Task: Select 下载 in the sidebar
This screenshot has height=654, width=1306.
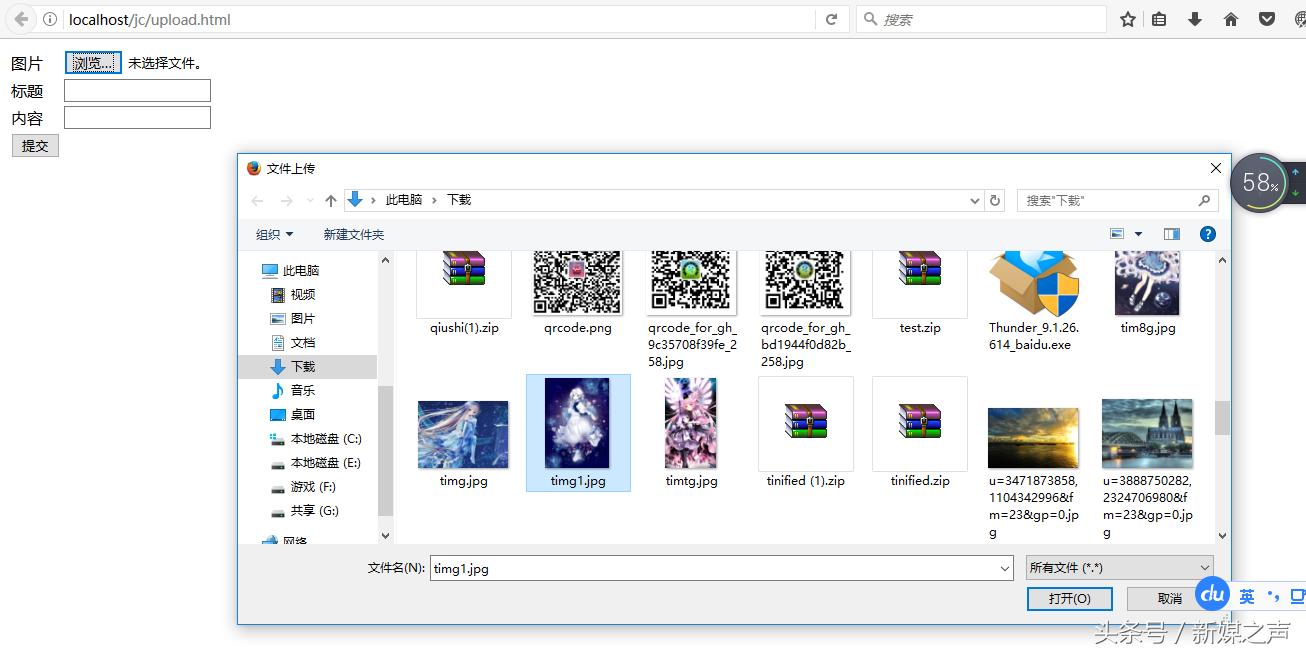Action: [302, 366]
